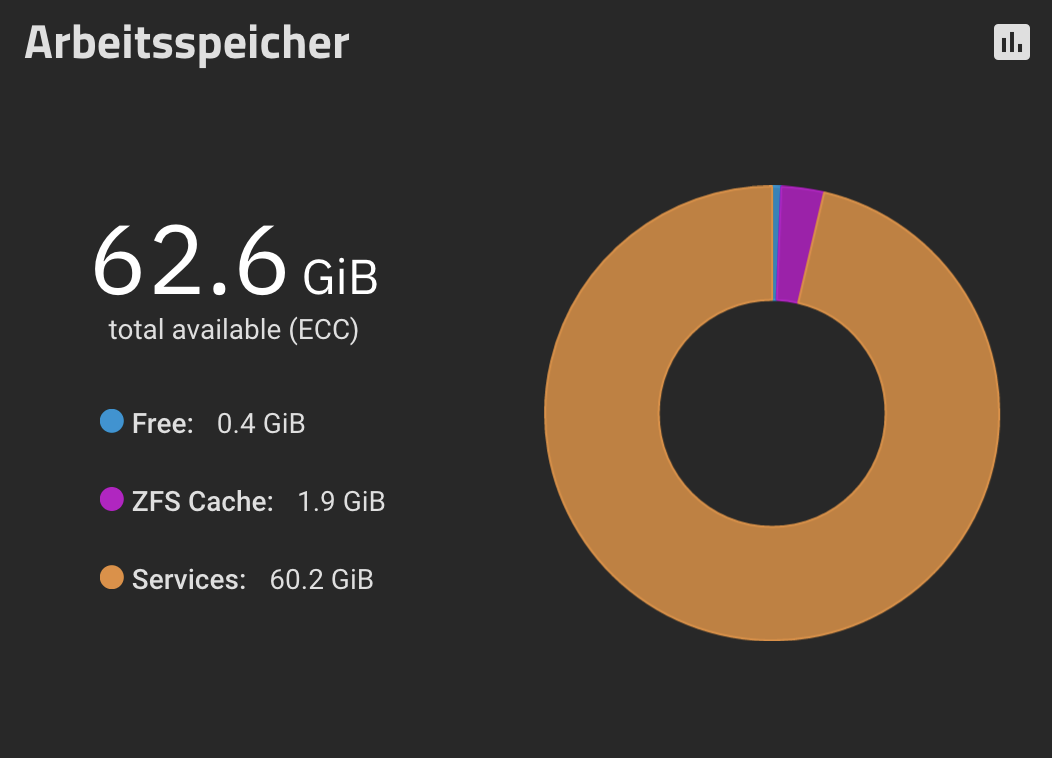The height and width of the screenshot is (758, 1052).
Task: Click the Arbeitsspeicher widget title
Action: coord(187,43)
